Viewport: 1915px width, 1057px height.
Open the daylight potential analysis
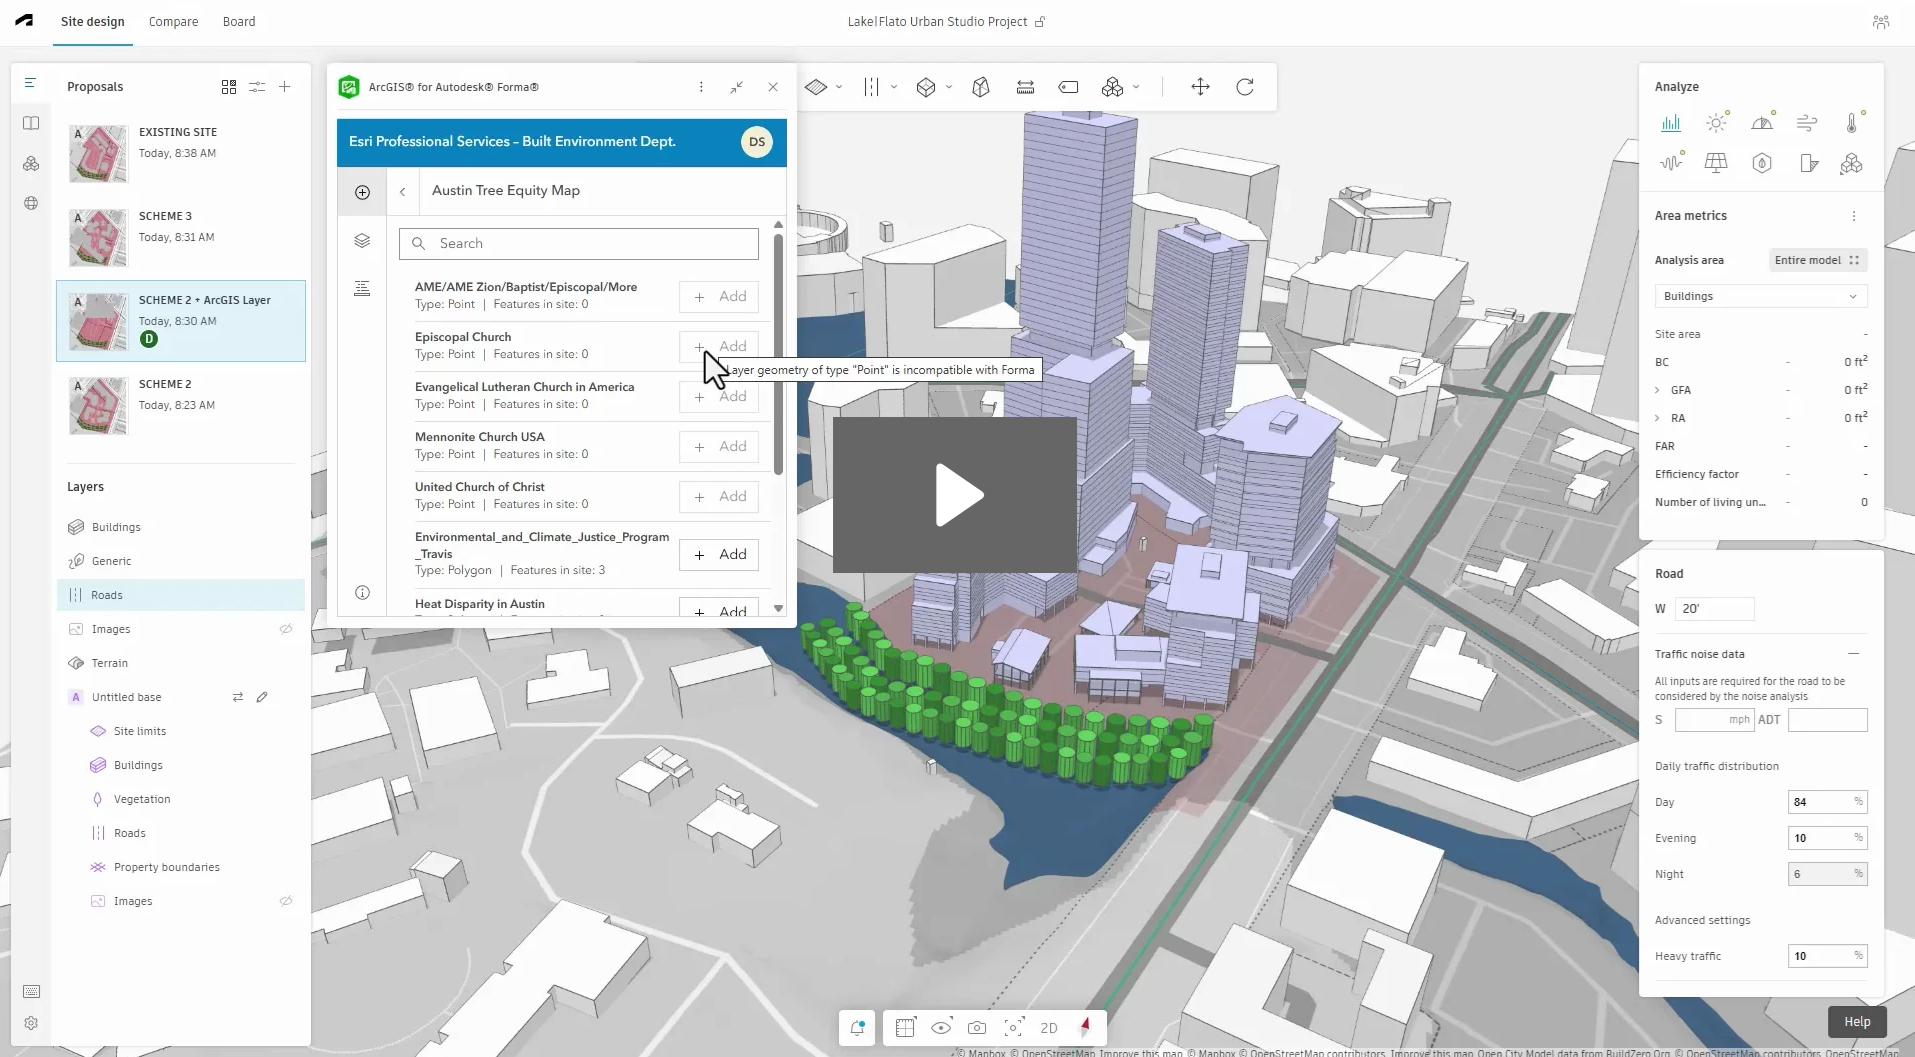(1763, 123)
